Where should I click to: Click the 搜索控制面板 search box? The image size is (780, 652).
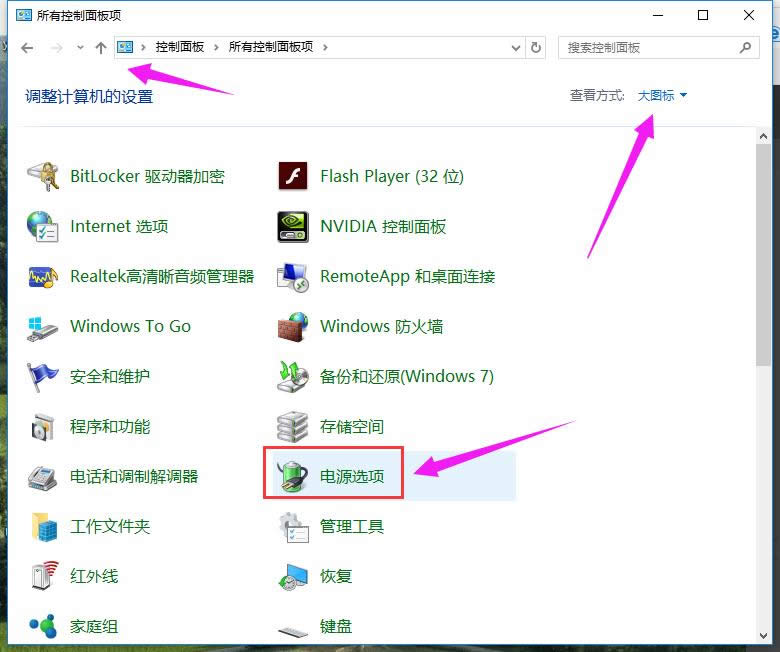tap(650, 47)
